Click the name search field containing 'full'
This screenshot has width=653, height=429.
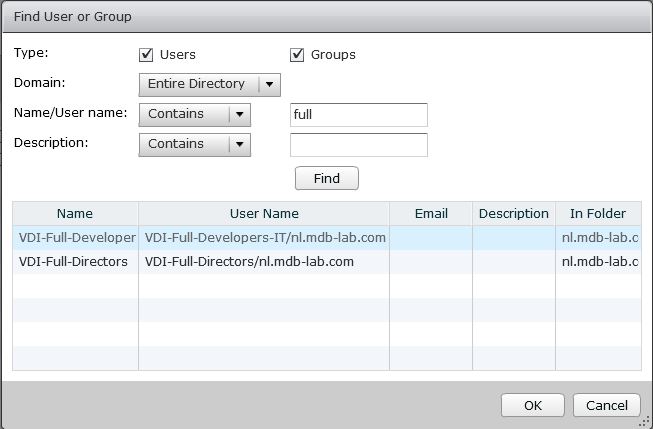click(358, 115)
